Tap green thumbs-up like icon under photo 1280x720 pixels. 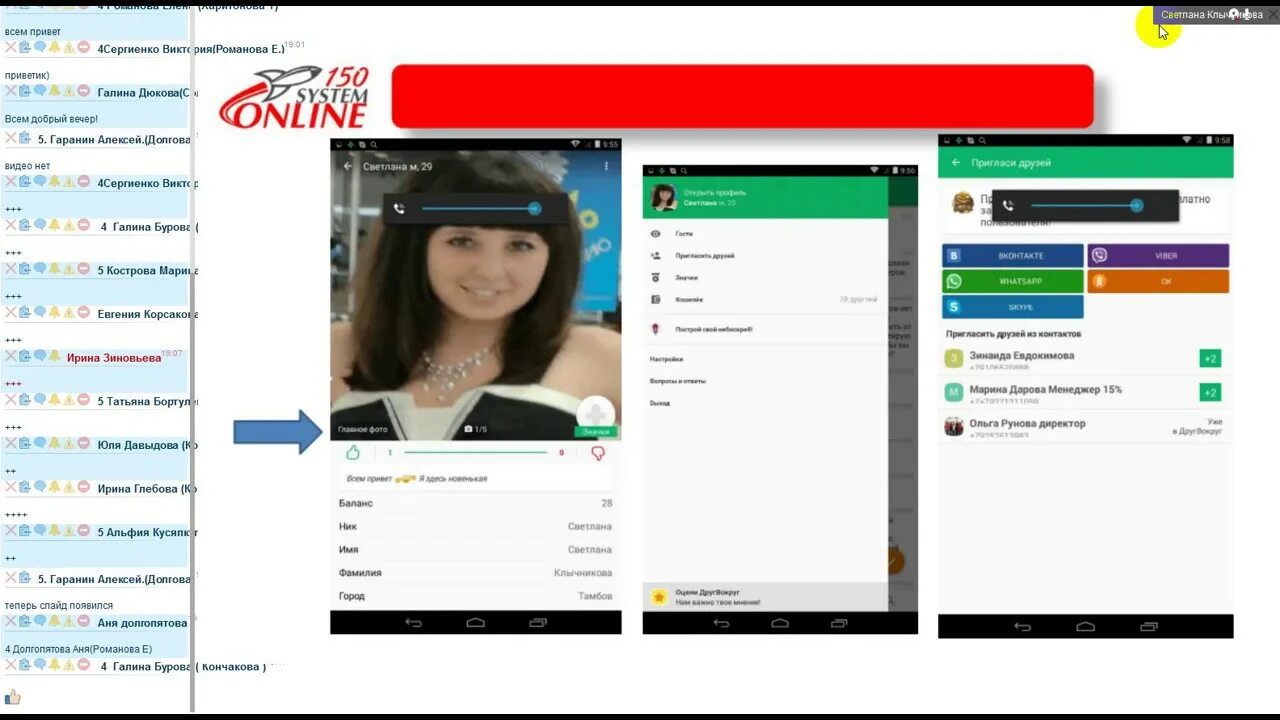(x=353, y=453)
